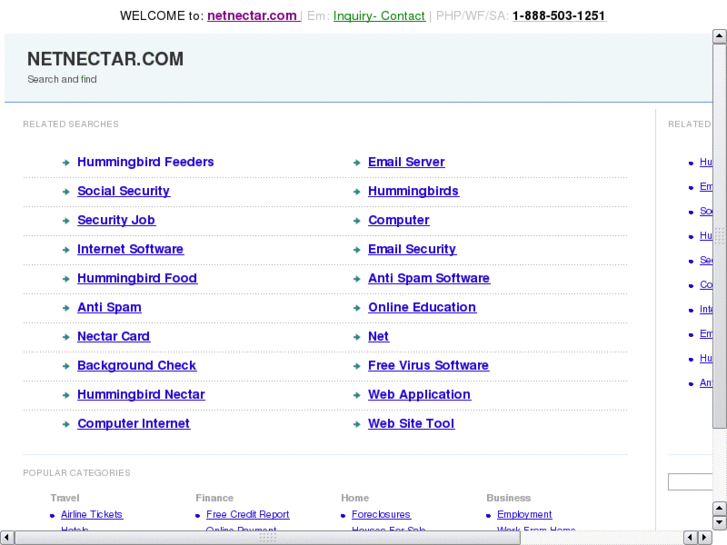Click the Web Application link

tap(419, 395)
